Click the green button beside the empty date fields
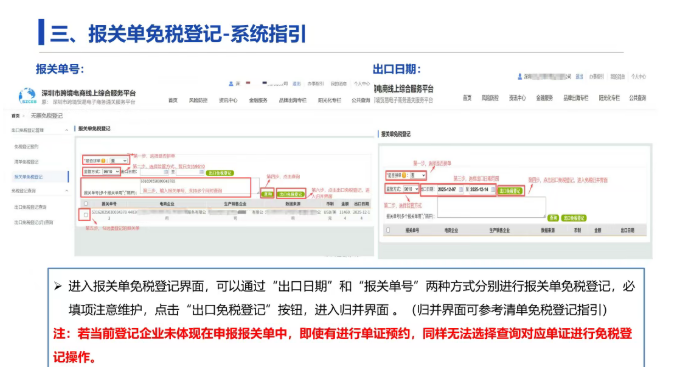The height and width of the screenshot is (384, 690). point(220,173)
